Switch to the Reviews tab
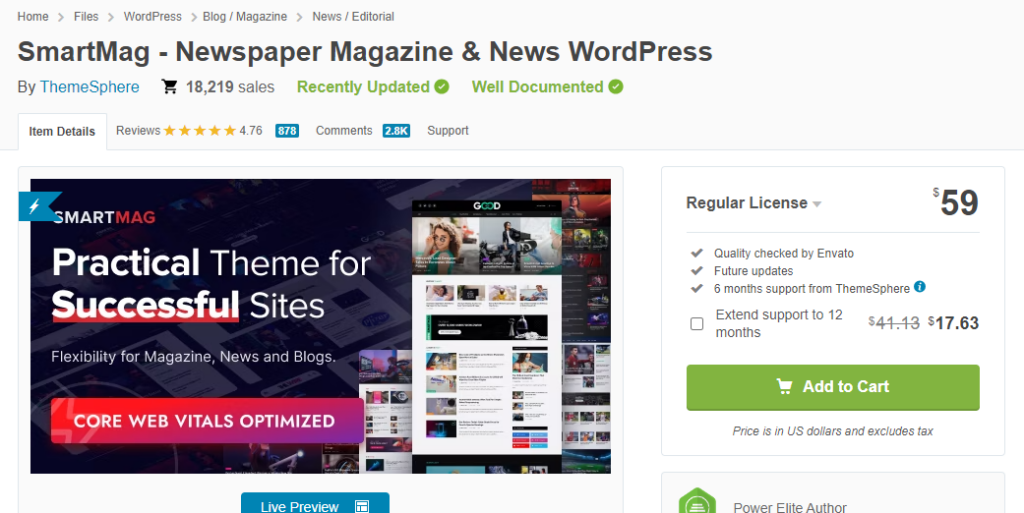Viewport: 1024px width, 513px height. [138, 131]
